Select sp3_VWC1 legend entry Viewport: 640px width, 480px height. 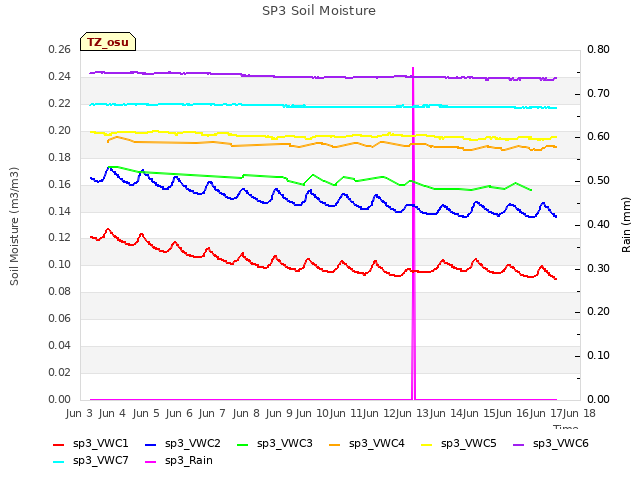tap(91, 444)
